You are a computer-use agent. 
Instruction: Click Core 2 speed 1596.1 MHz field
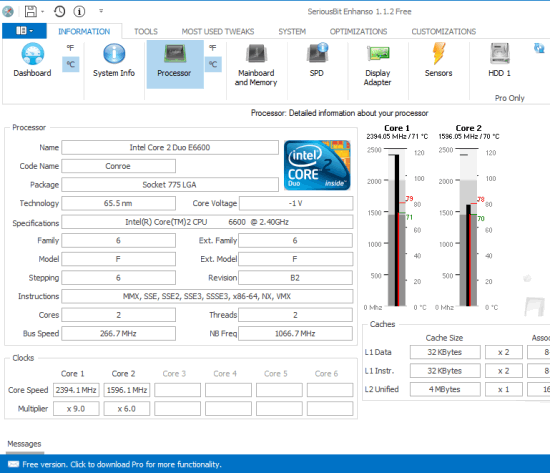click(127, 390)
